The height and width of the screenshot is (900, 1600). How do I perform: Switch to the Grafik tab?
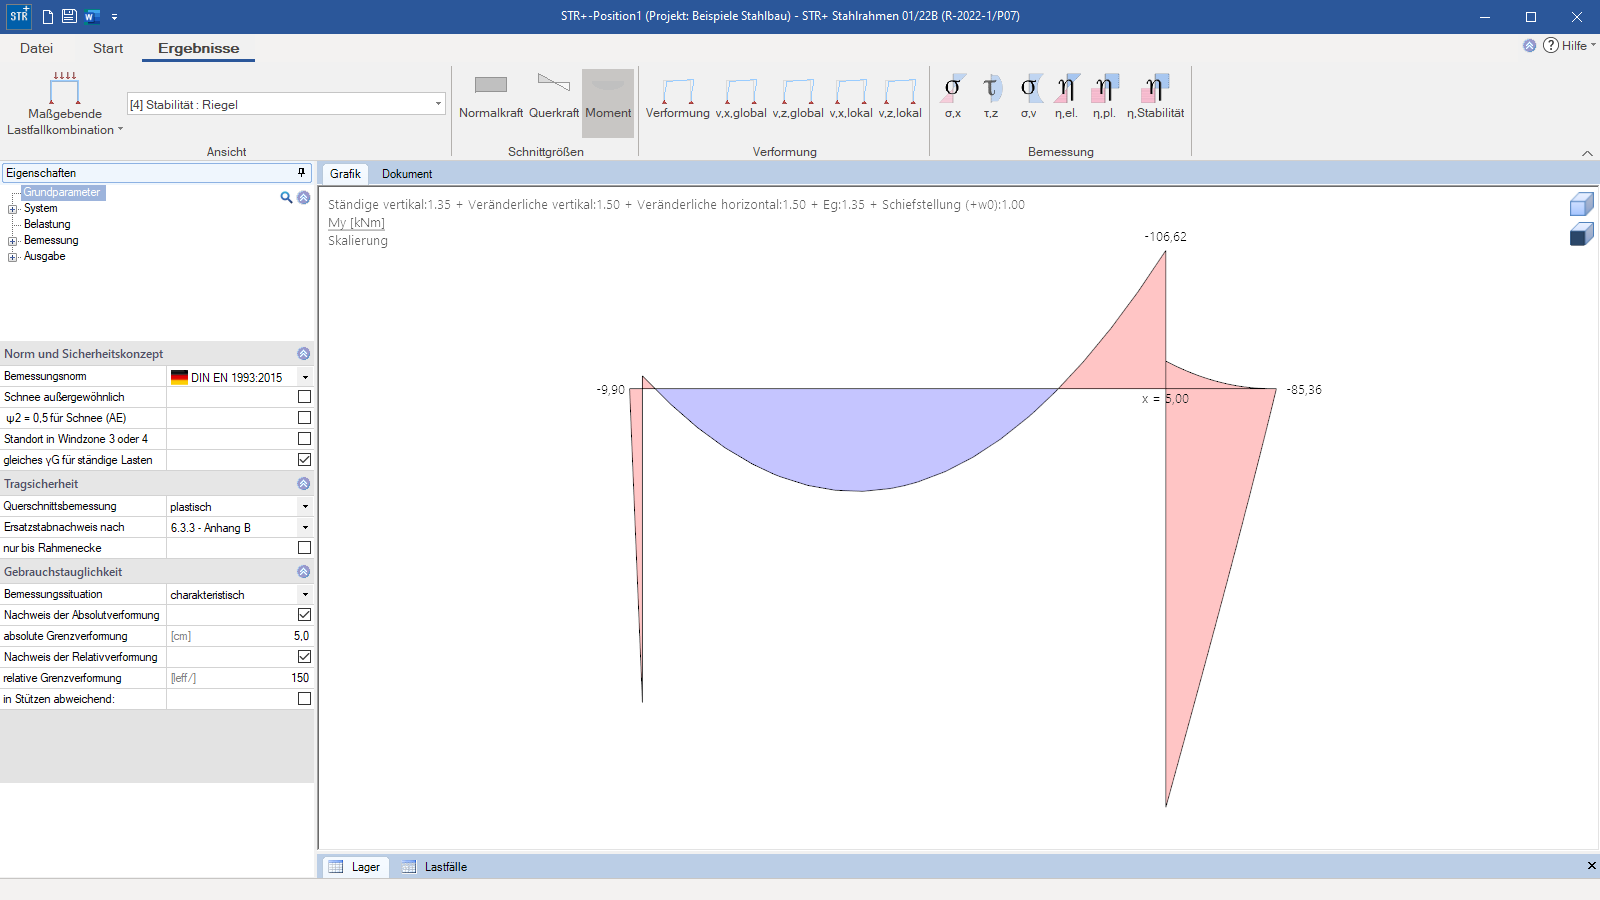point(345,174)
